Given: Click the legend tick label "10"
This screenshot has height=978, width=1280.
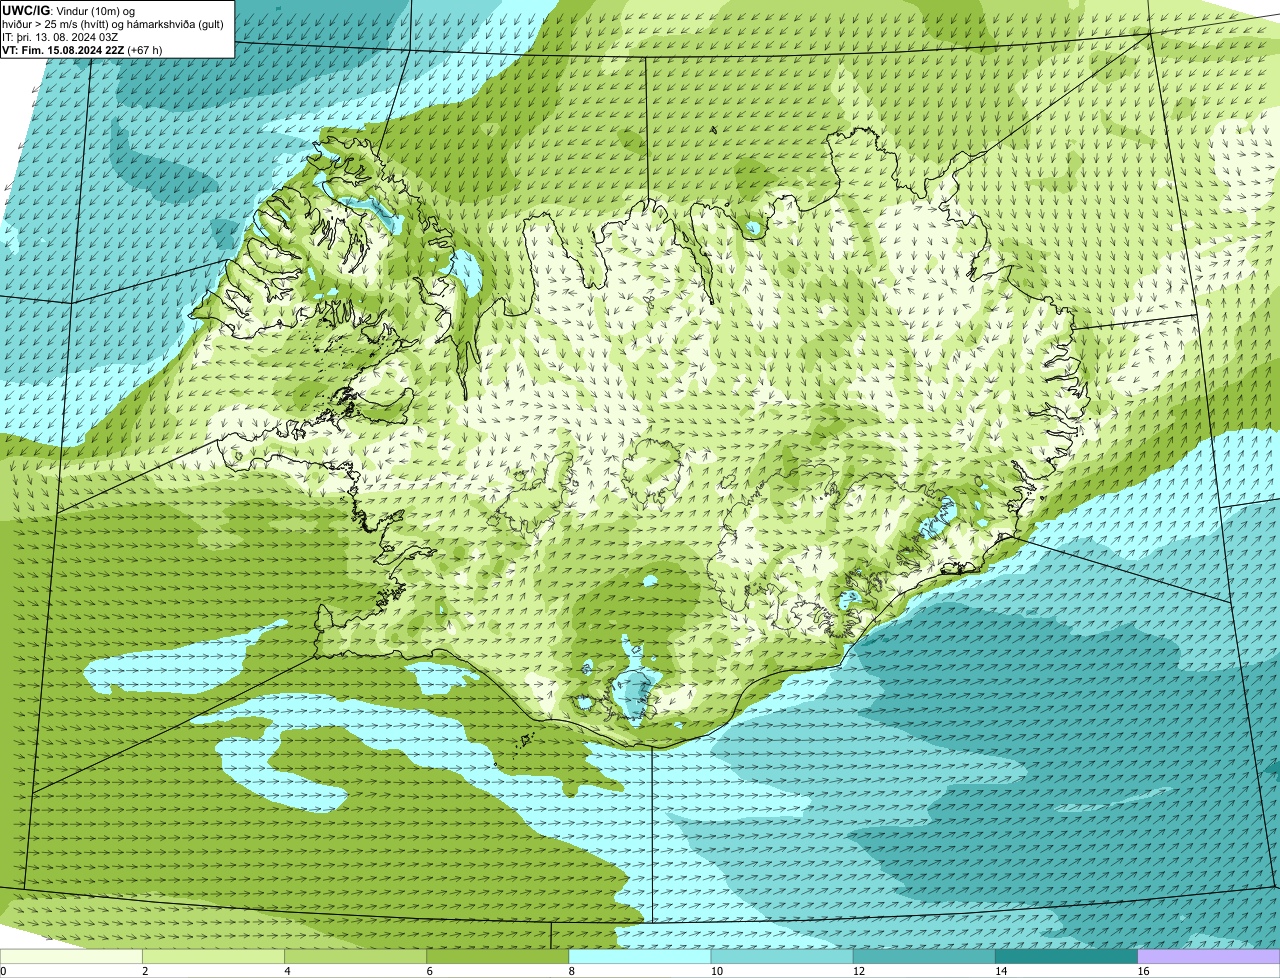Looking at the screenshot, I should [716, 971].
